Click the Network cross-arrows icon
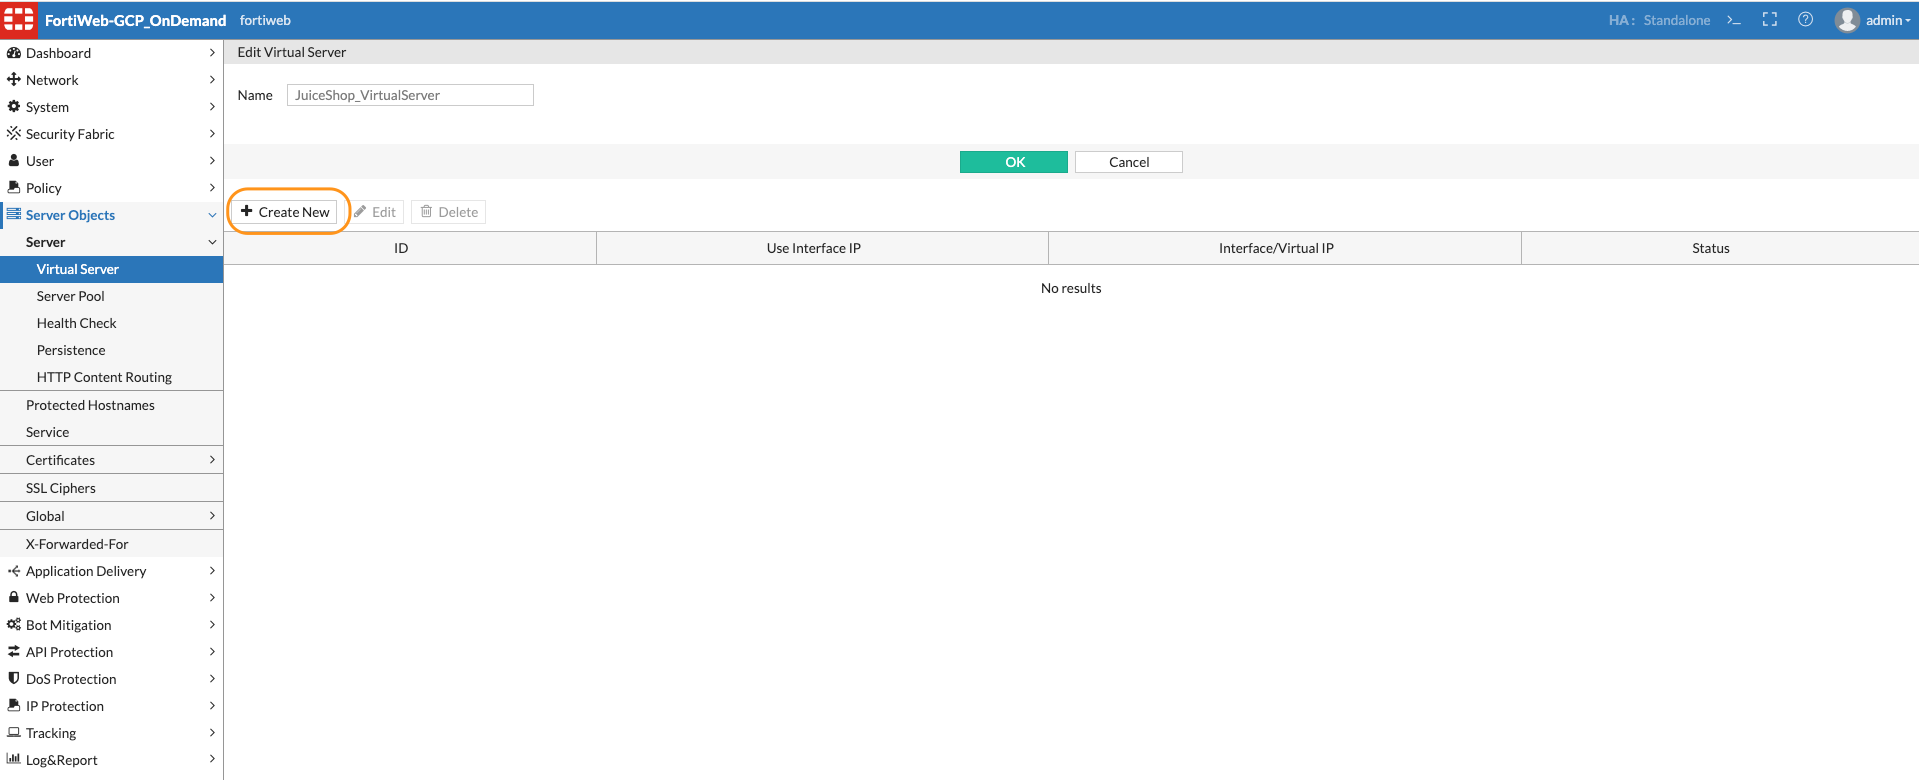Image resolution: width=1919 pixels, height=780 pixels. (14, 80)
